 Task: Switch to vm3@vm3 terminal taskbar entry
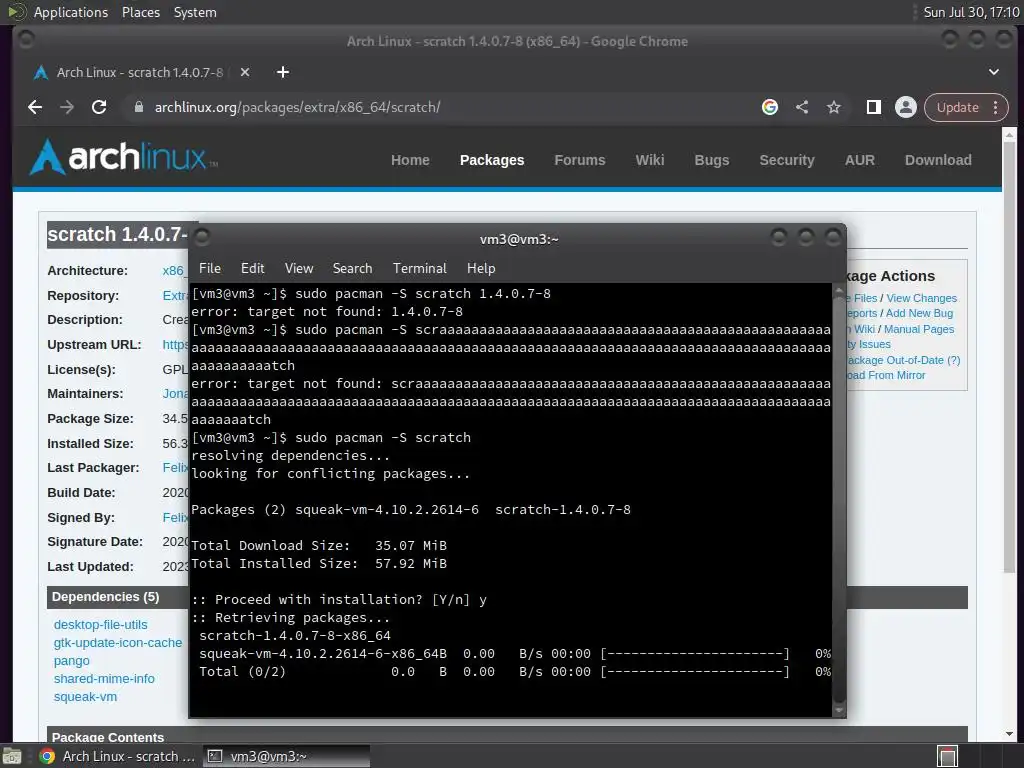coord(286,756)
